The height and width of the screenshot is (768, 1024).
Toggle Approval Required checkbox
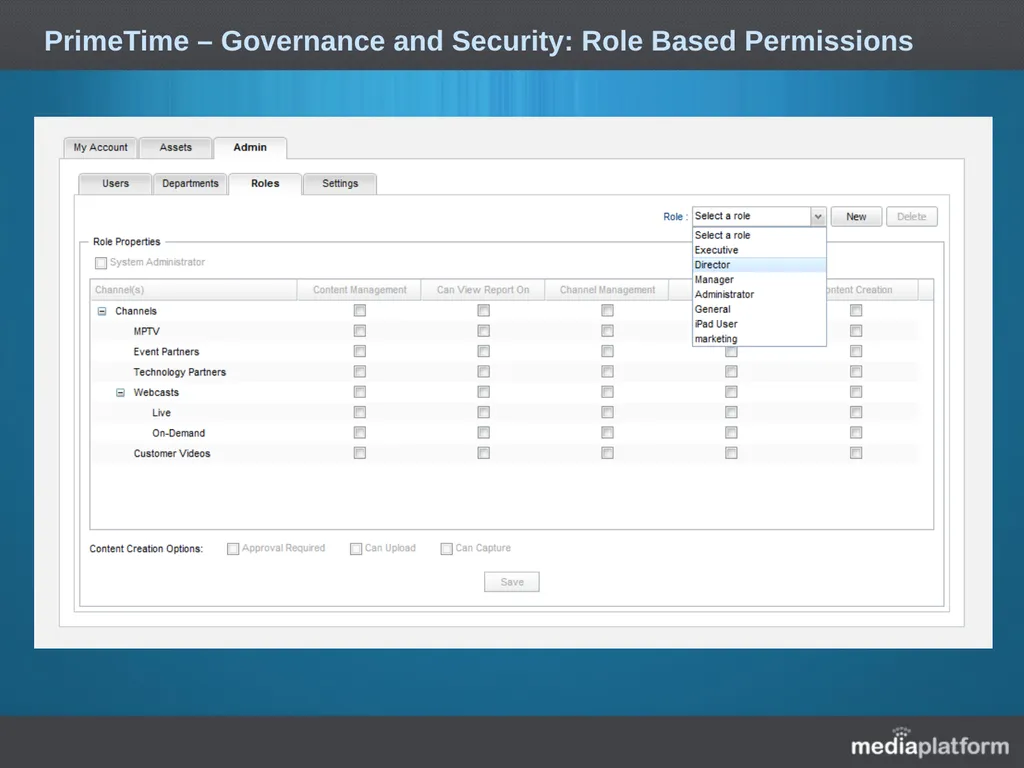[233, 549]
